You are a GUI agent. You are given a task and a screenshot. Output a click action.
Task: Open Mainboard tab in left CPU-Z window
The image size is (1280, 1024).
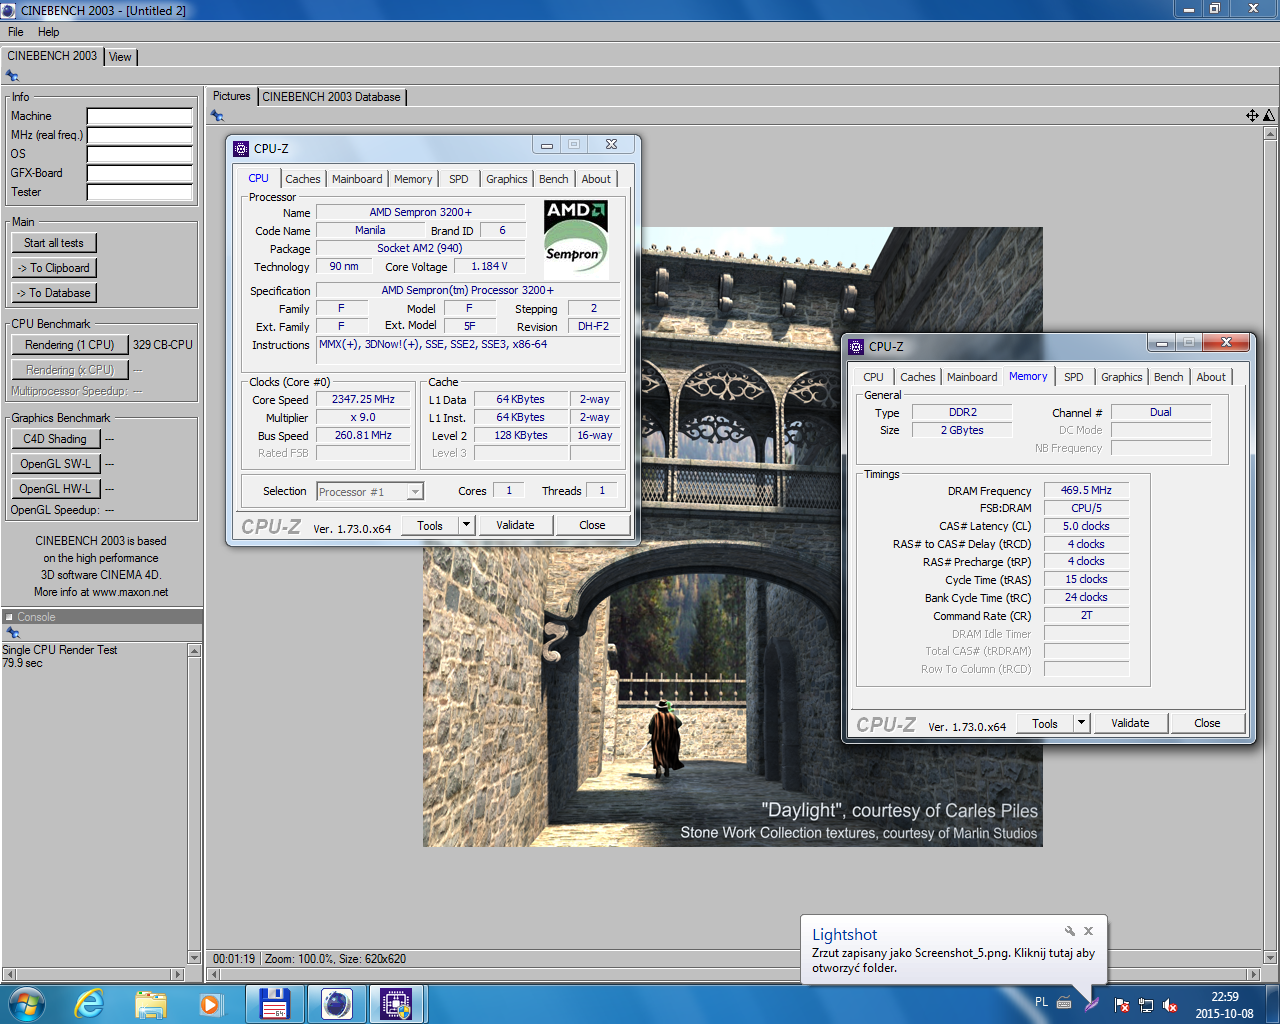(357, 179)
